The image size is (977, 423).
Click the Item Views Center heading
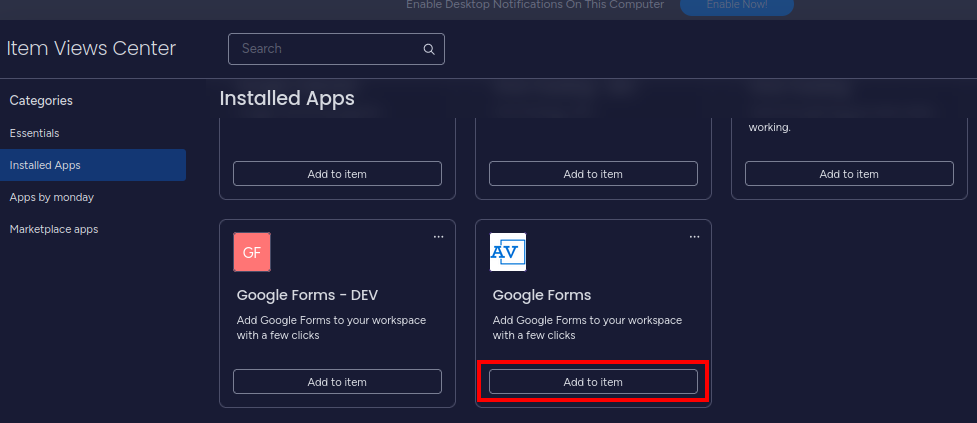click(x=91, y=49)
